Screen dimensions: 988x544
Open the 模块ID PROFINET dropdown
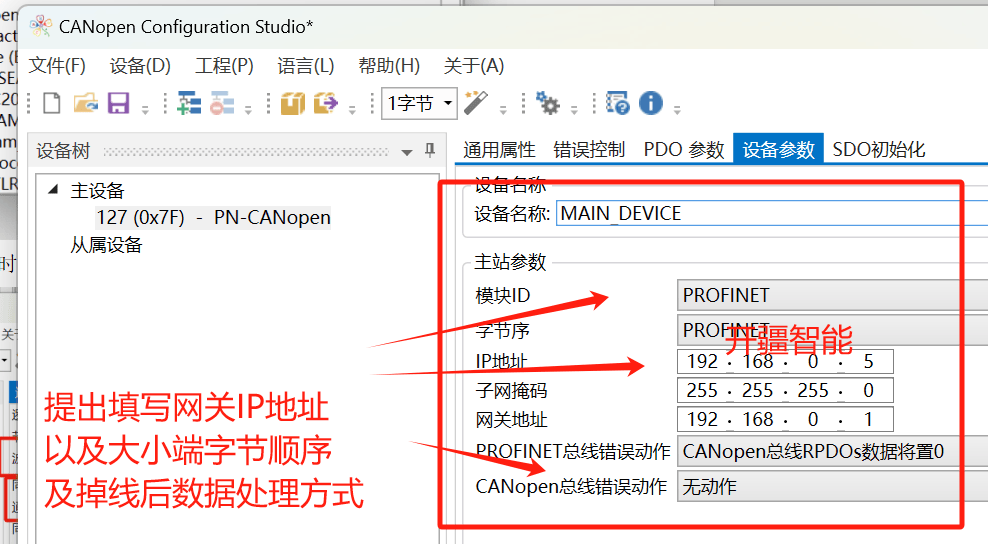click(x=832, y=295)
